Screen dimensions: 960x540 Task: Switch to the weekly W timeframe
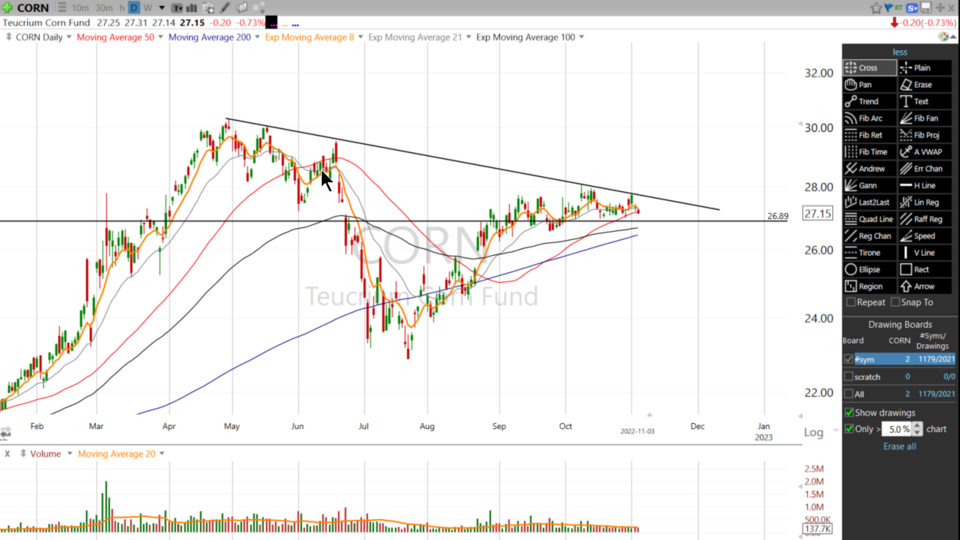coord(148,8)
